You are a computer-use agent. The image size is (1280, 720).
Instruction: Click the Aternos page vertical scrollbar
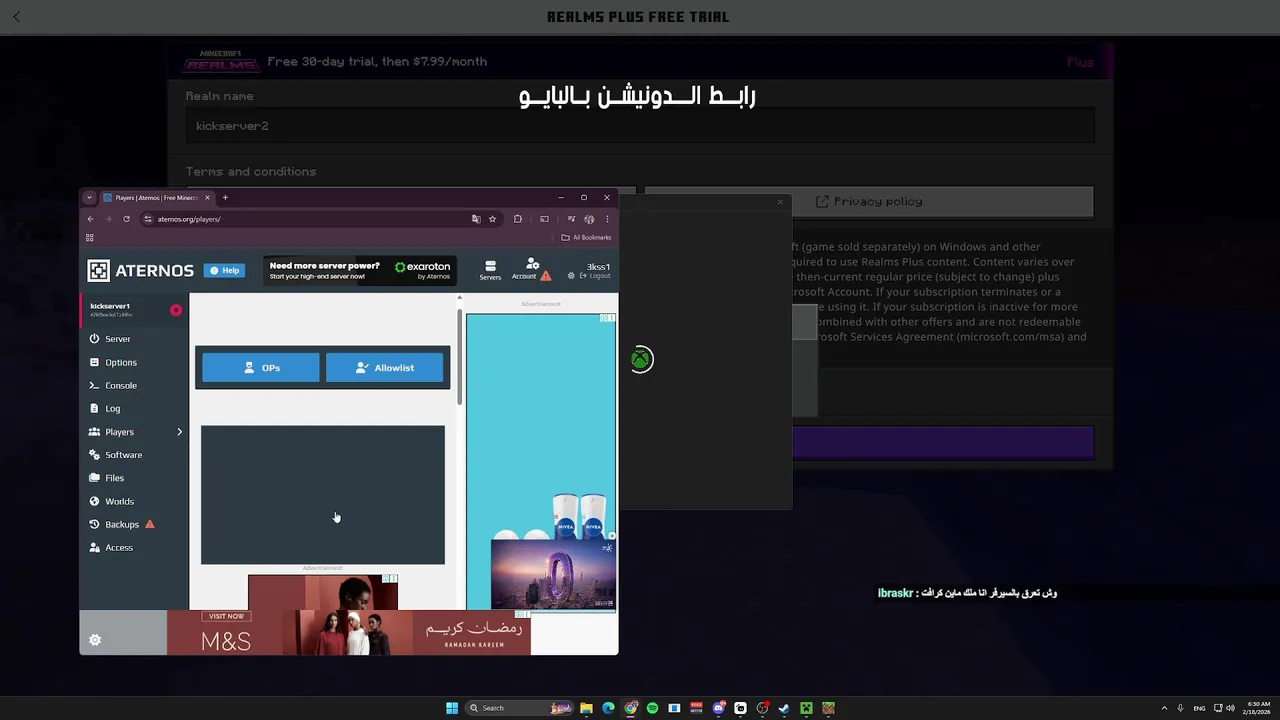point(460,357)
